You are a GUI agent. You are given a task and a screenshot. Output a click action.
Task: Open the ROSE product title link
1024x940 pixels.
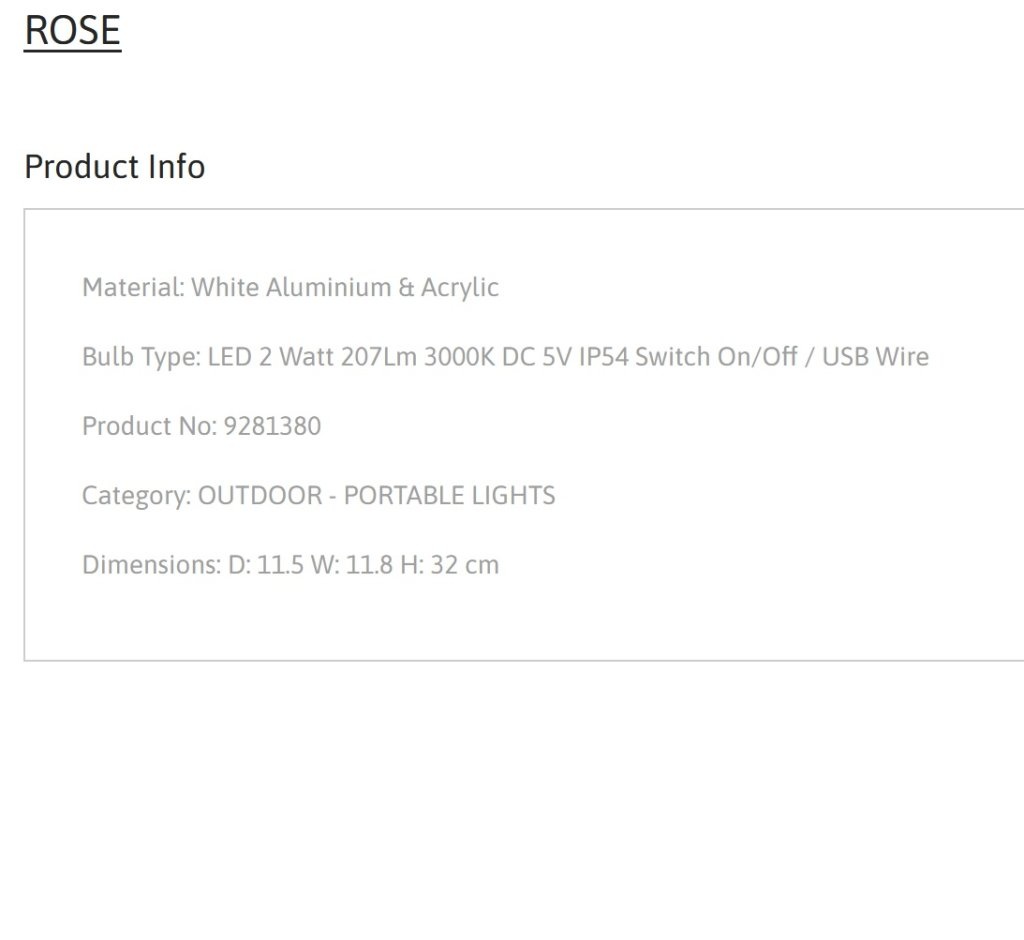72,30
